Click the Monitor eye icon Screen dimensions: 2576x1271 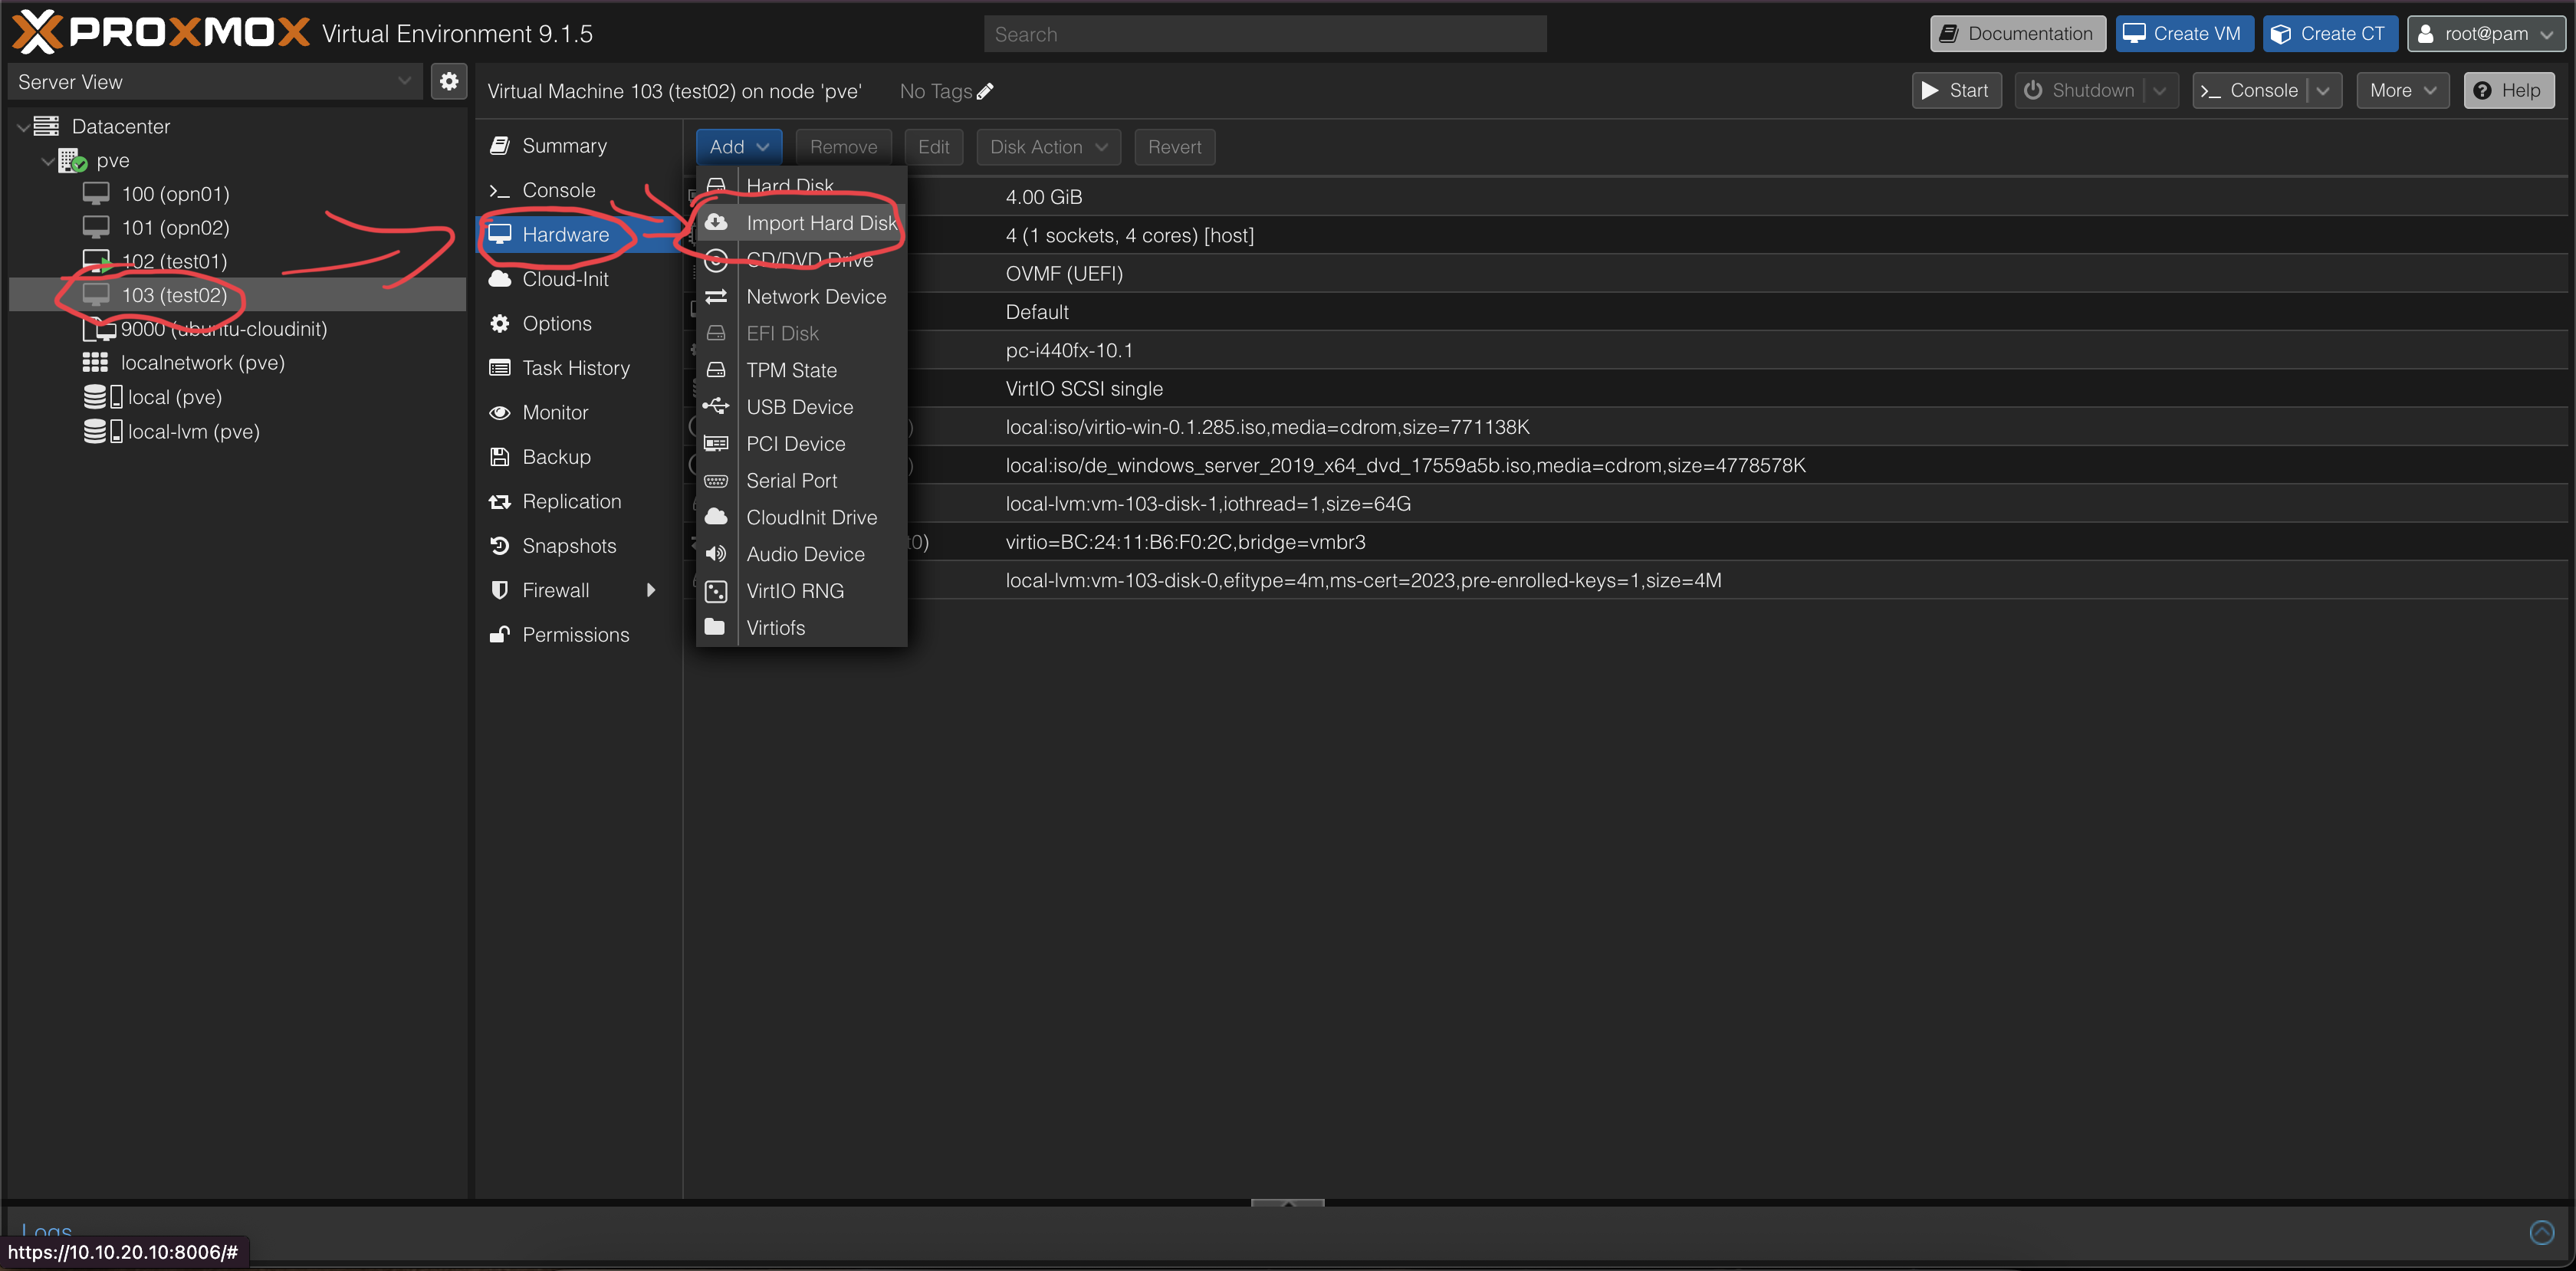[500, 412]
